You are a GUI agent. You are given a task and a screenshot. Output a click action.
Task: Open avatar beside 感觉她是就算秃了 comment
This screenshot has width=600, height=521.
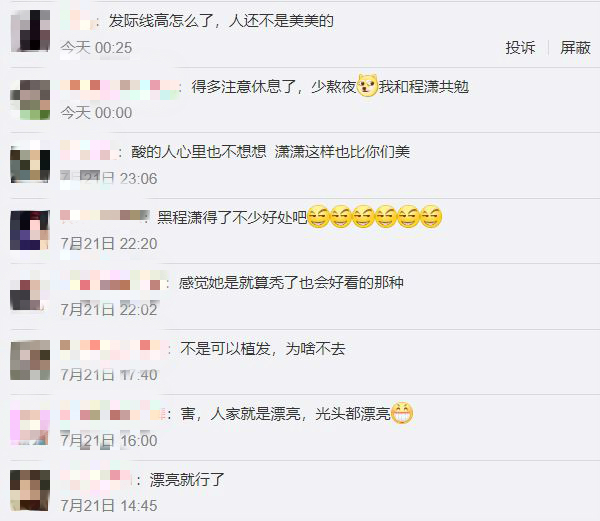[x=30, y=296]
